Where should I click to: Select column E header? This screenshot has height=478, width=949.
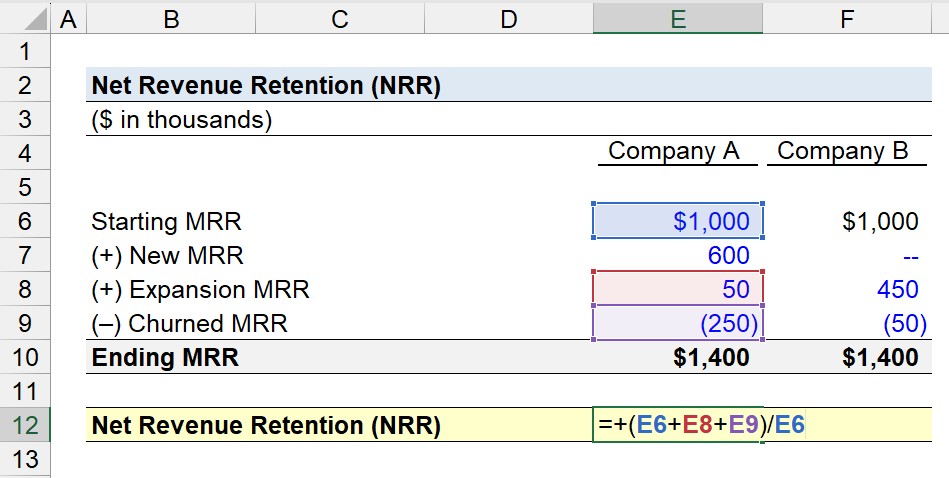[678, 19]
